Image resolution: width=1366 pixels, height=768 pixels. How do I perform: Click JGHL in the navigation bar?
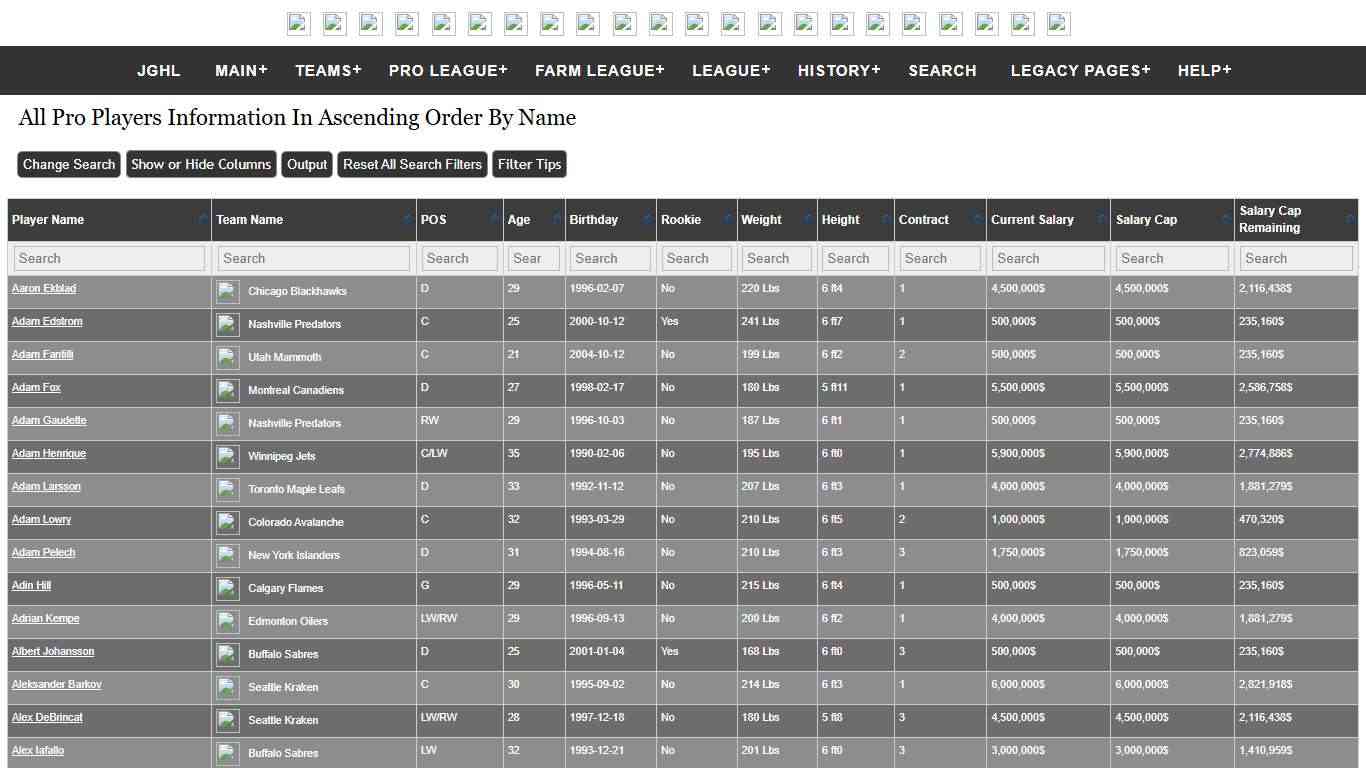158,70
